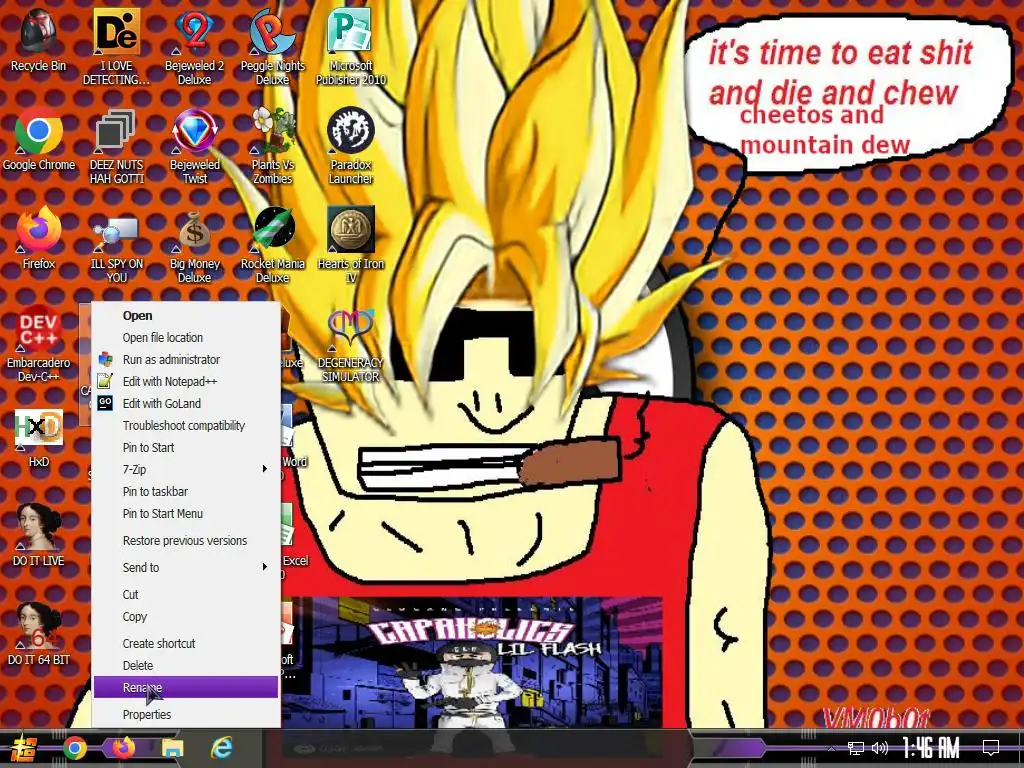Image resolution: width=1024 pixels, height=768 pixels.
Task: Launch Rocket Mania Deluxe shortcut
Action: pyautogui.click(x=272, y=246)
